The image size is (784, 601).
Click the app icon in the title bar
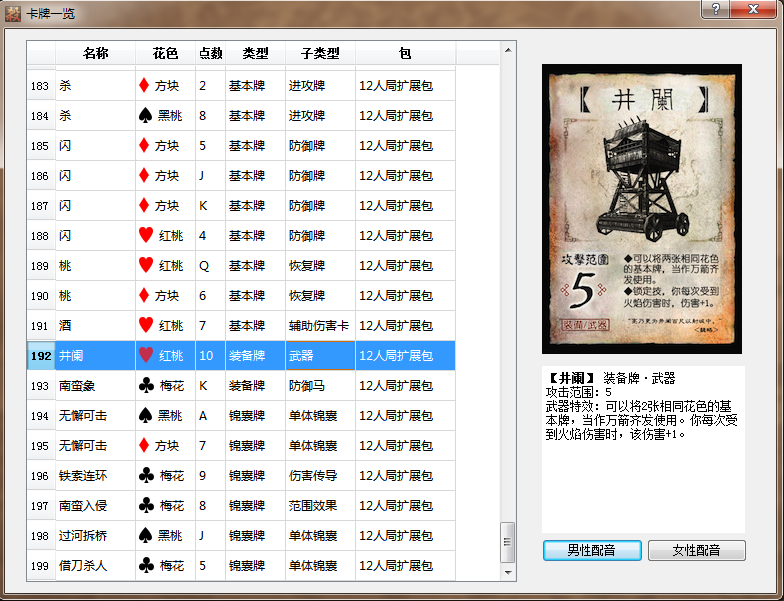[13, 14]
